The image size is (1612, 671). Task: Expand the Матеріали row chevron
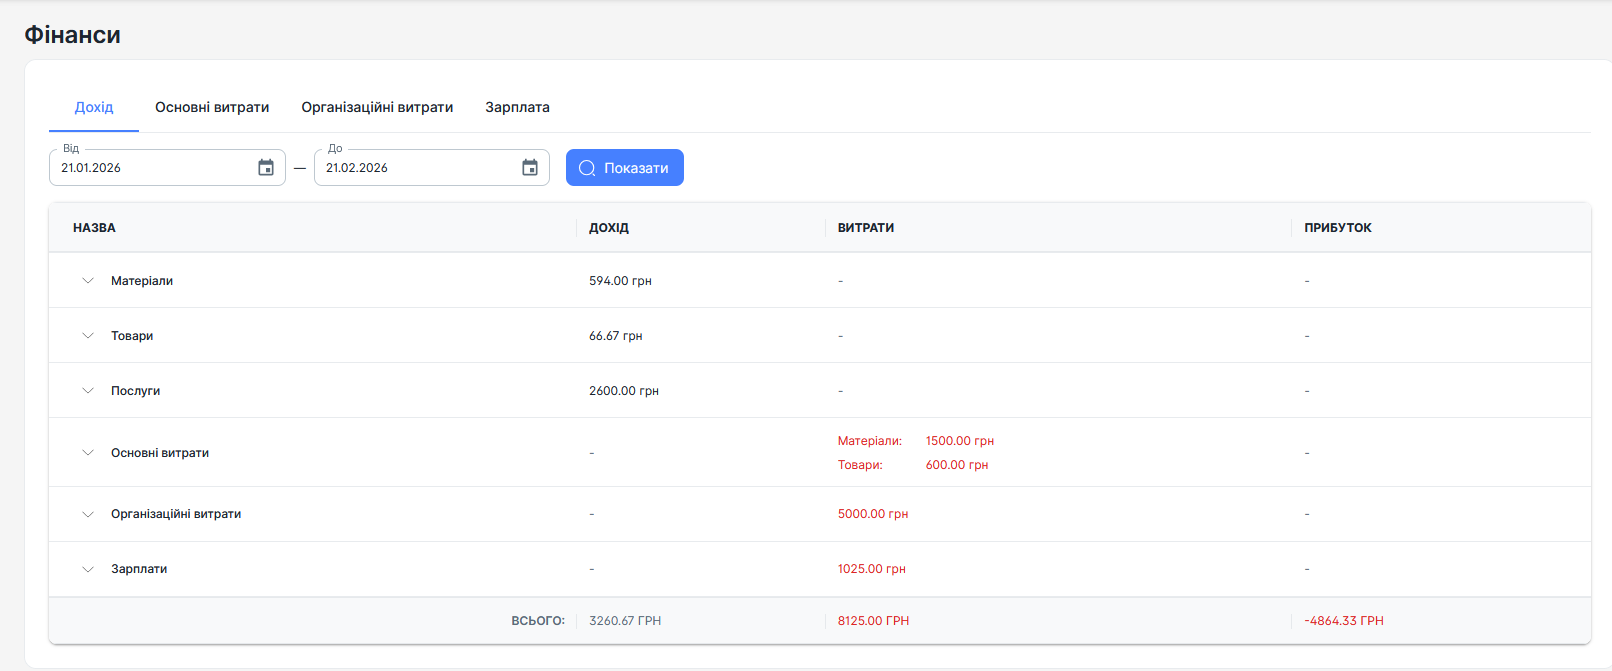(88, 281)
